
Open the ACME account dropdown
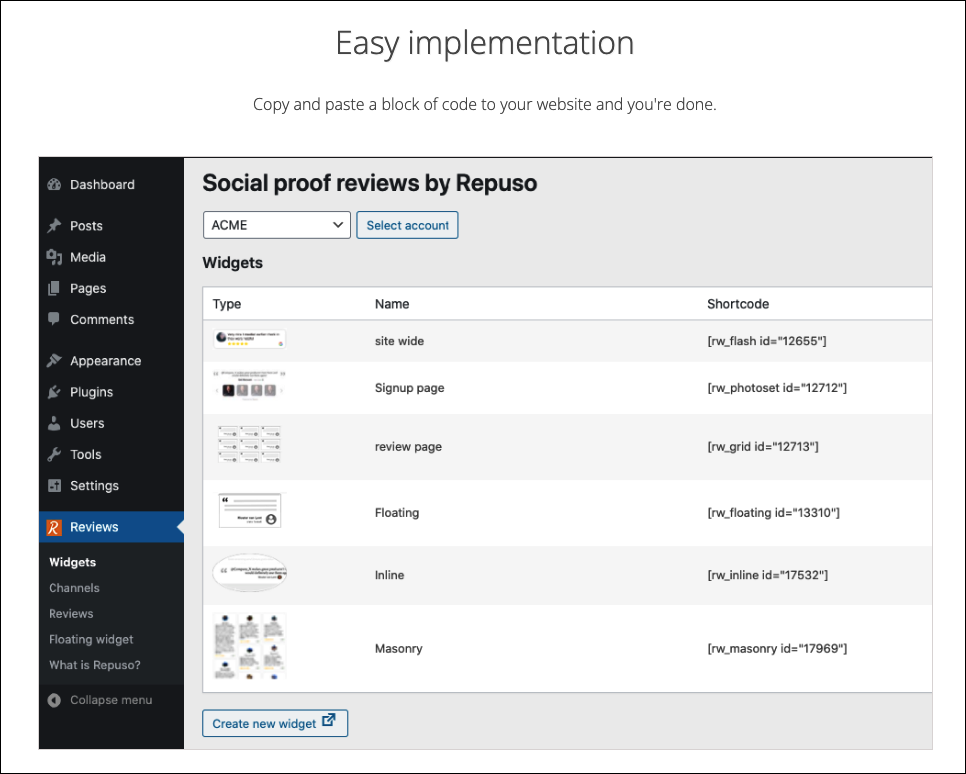pyautogui.click(x=276, y=225)
